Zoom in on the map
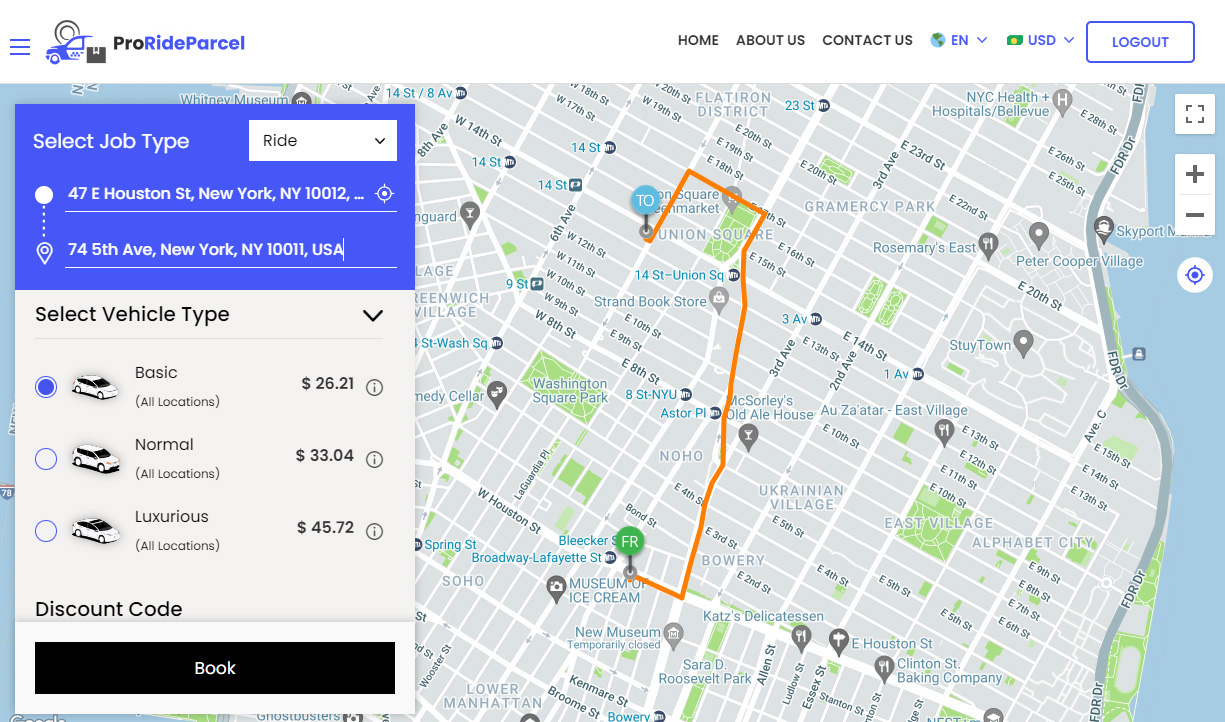 click(x=1194, y=175)
